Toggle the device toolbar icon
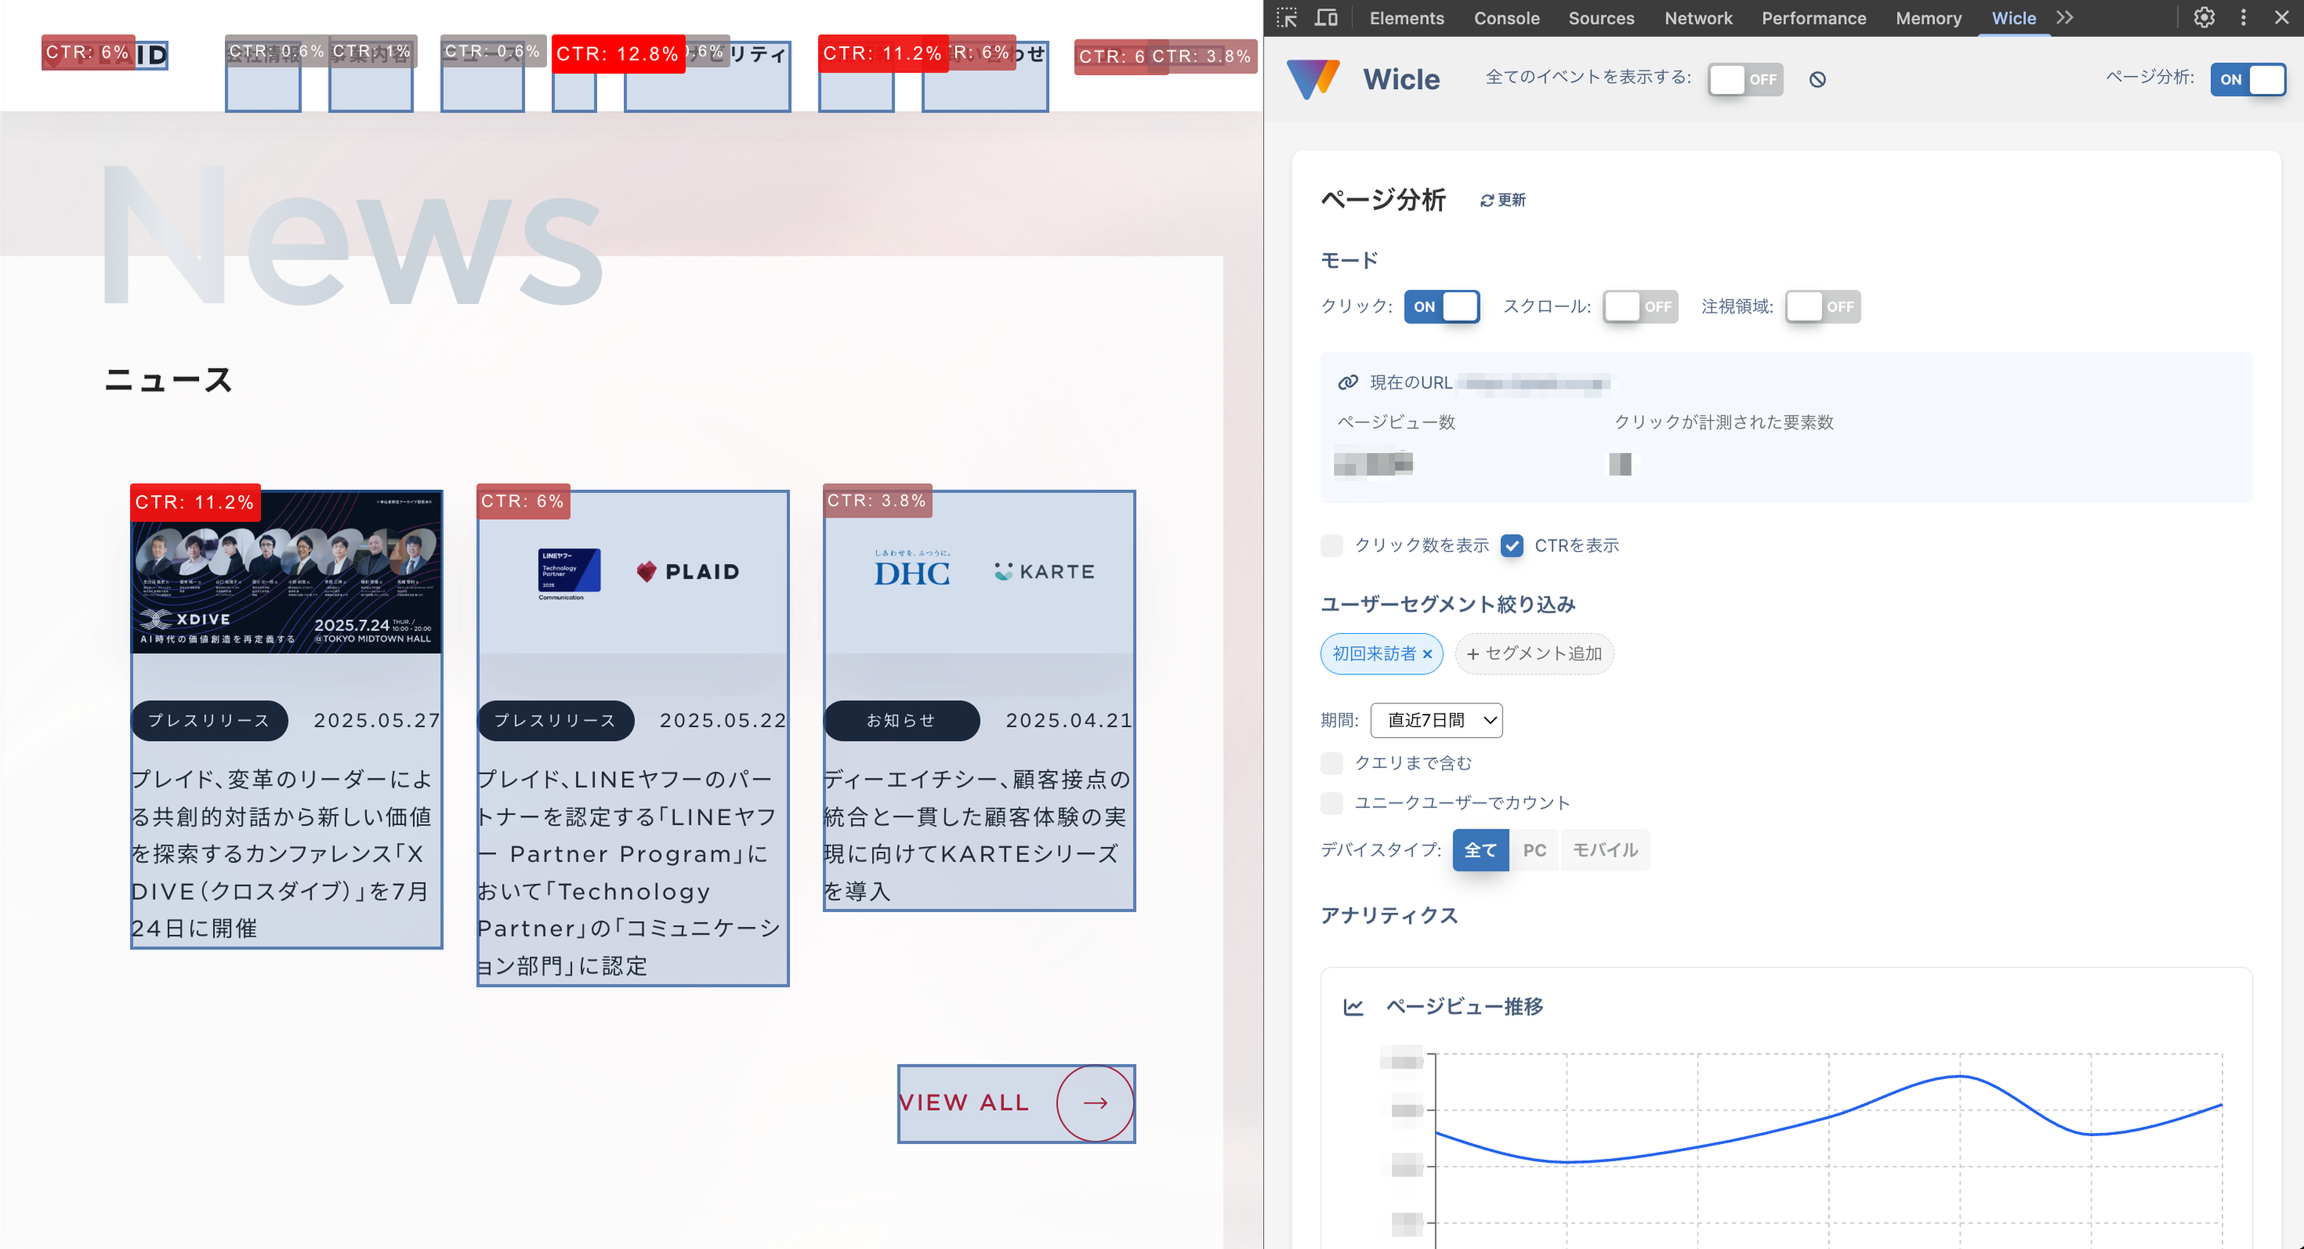 click(1326, 18)
